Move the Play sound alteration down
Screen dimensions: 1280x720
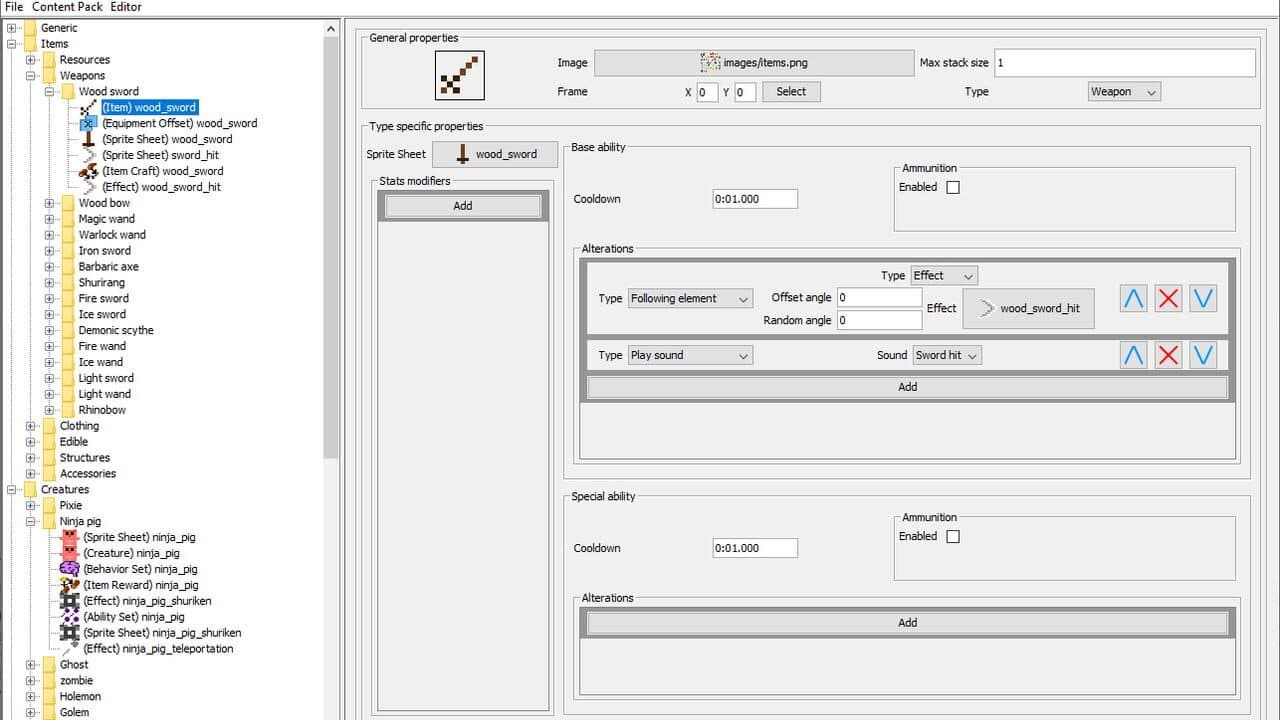point(1203,355)
